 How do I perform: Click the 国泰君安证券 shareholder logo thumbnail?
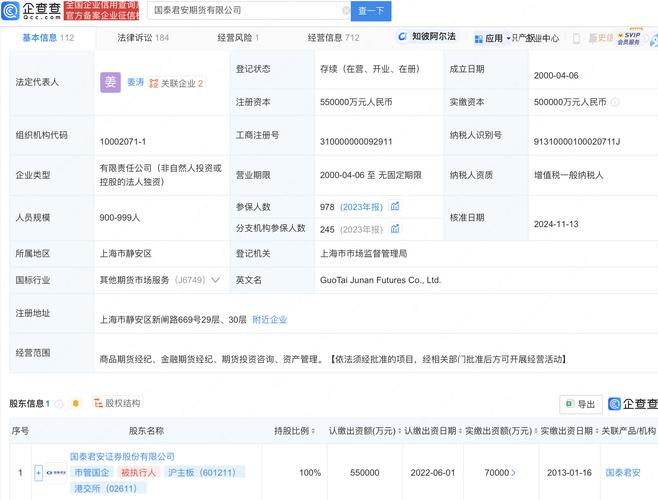click(56, 473)
